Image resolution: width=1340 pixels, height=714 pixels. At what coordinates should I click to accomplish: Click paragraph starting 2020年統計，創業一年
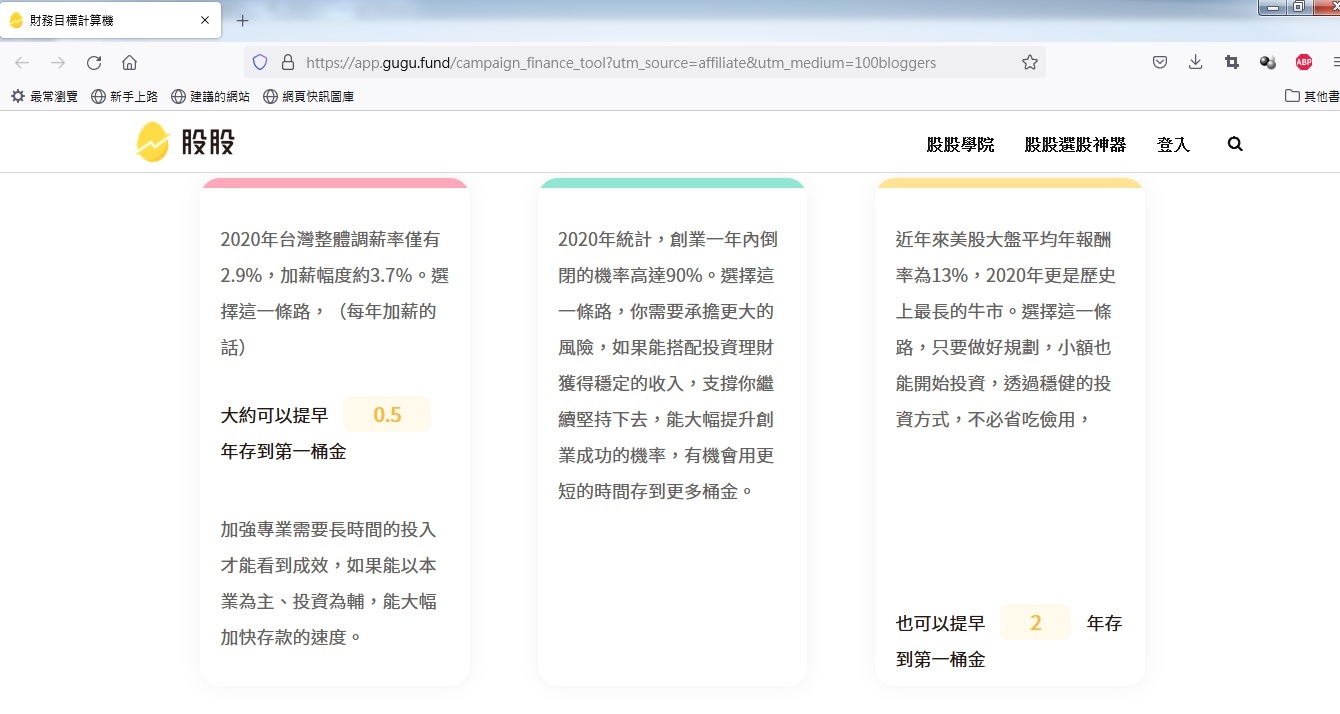point(668,366)
